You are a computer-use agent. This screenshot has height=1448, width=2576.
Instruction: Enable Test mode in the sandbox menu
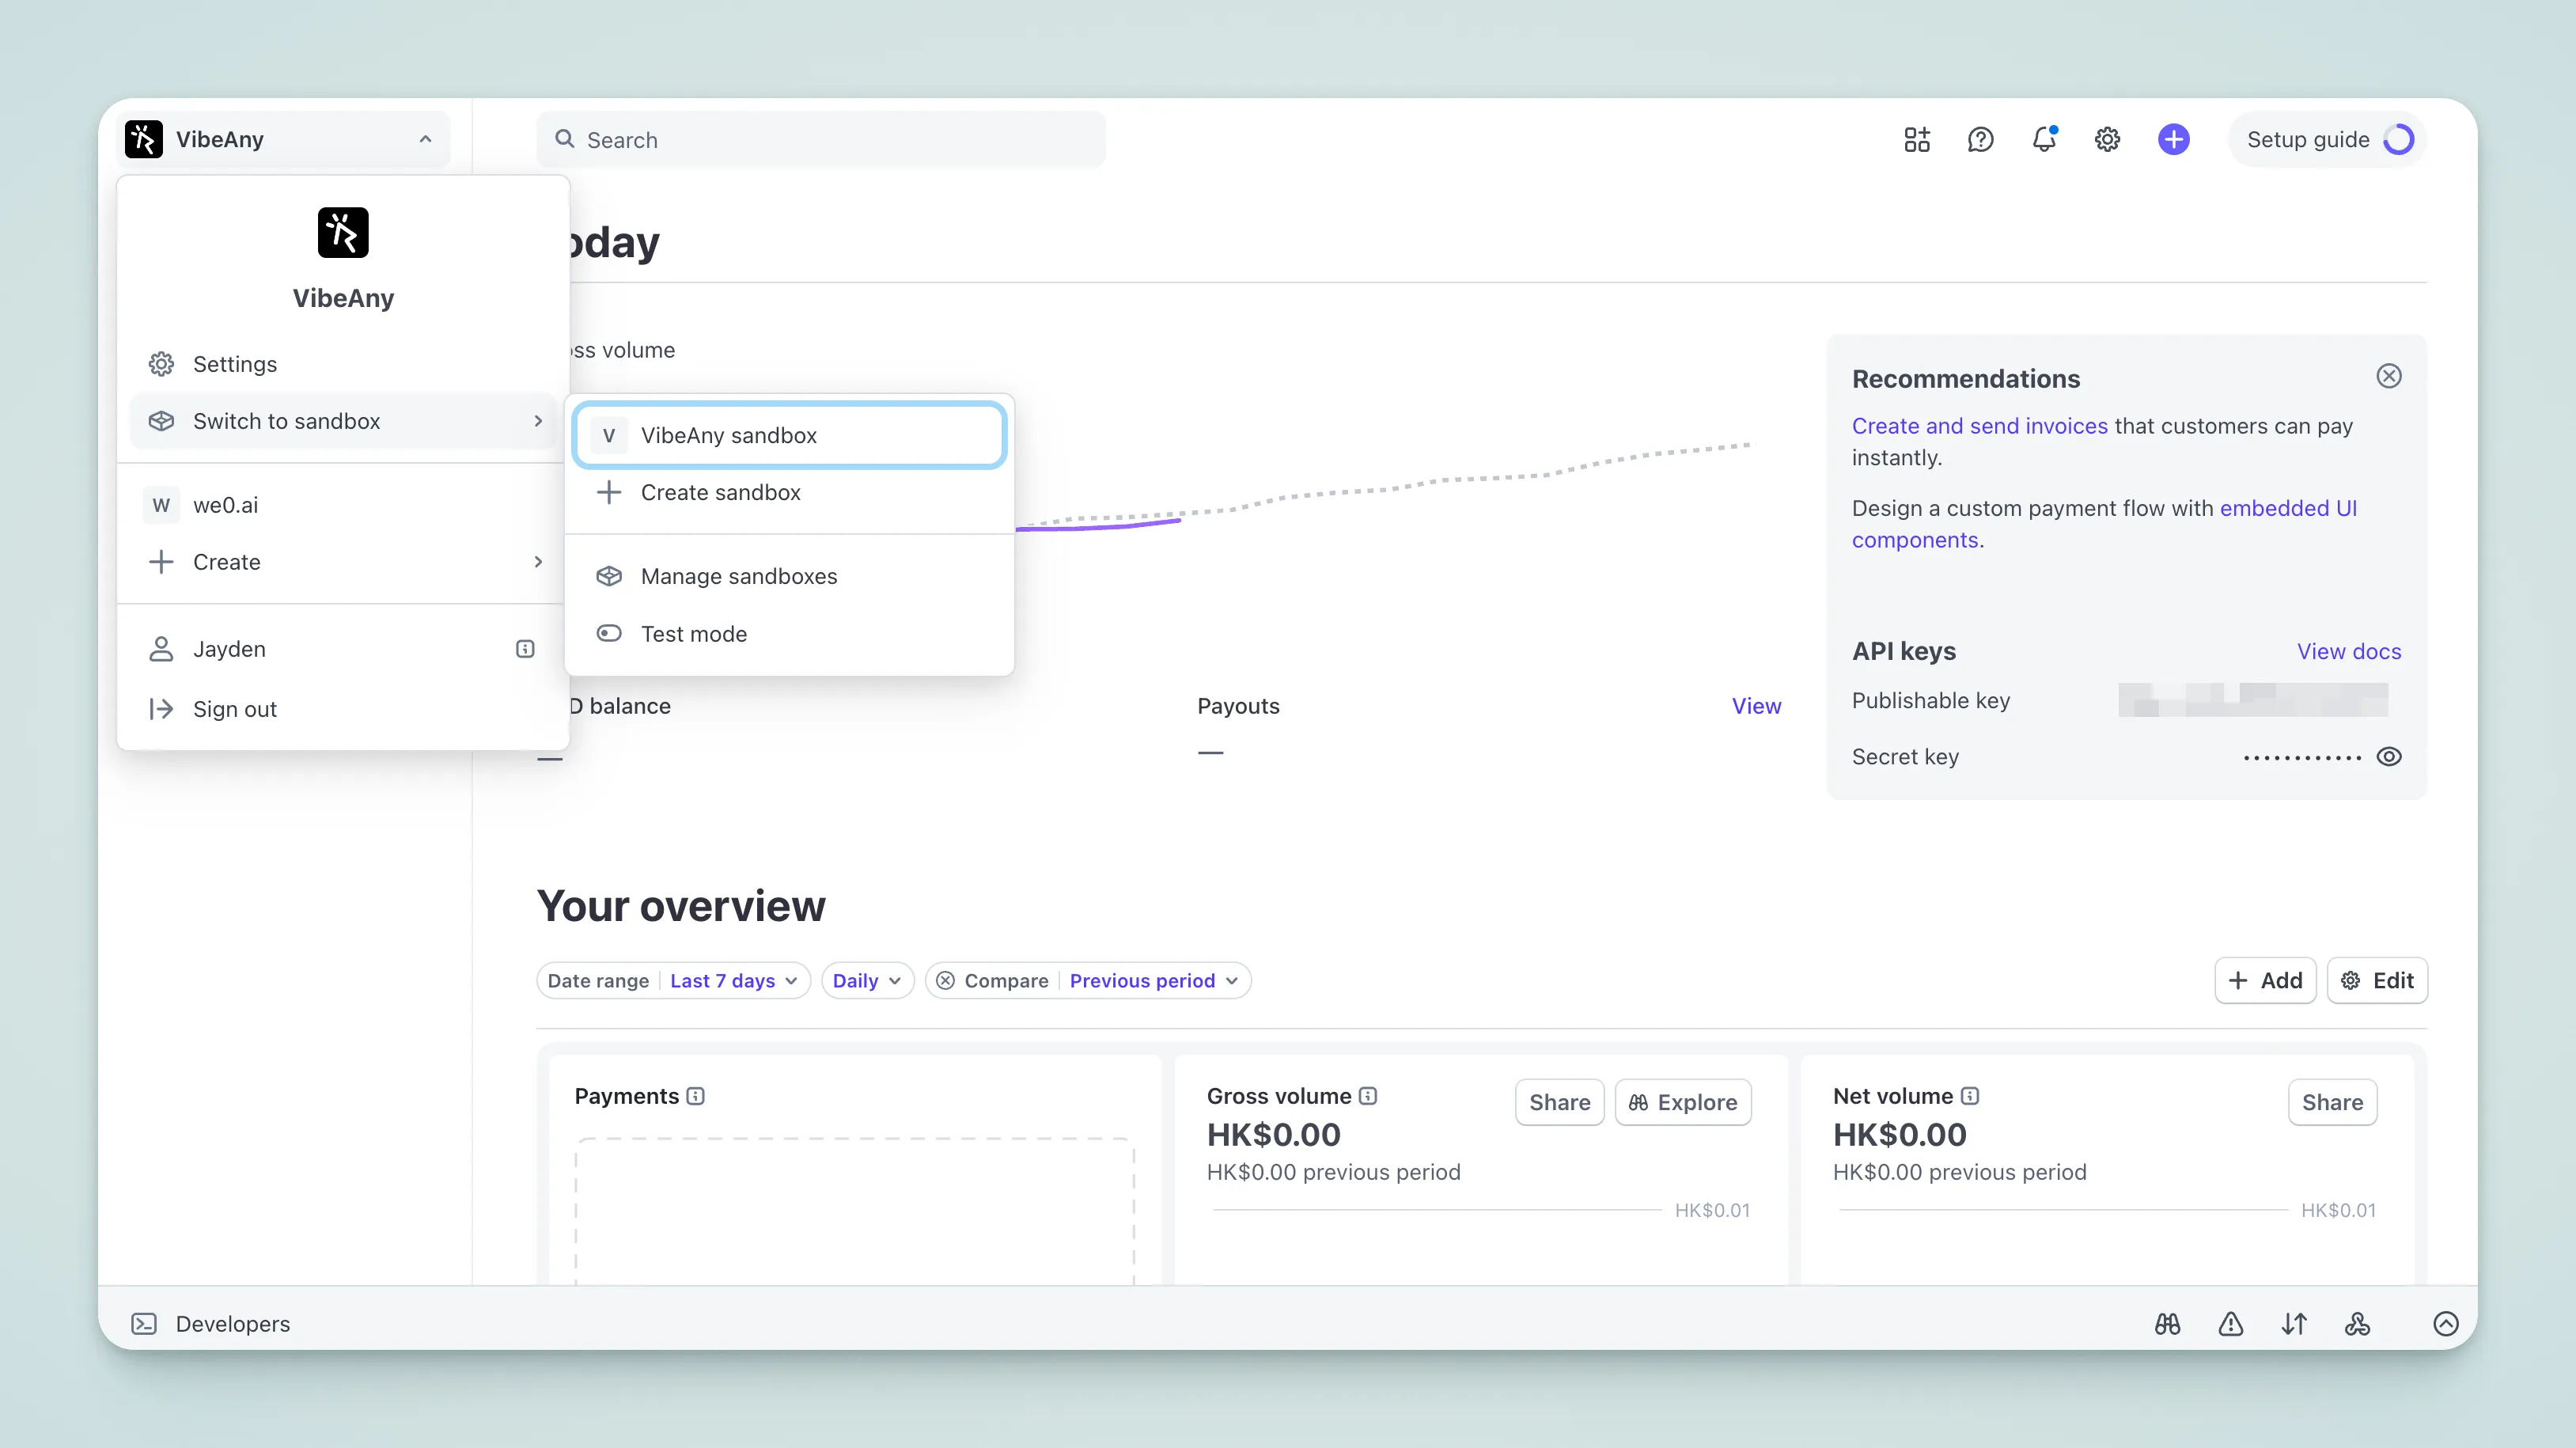(x=693, y=633)
